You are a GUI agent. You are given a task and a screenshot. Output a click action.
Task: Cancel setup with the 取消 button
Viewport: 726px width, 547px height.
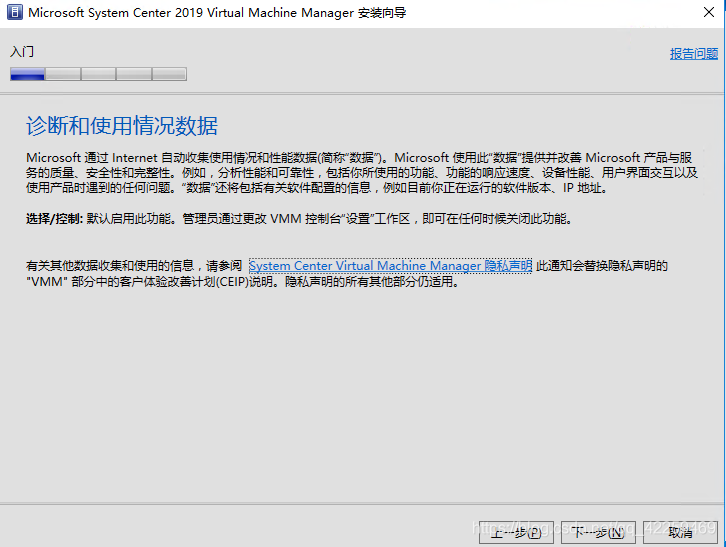tap(680, 533)
